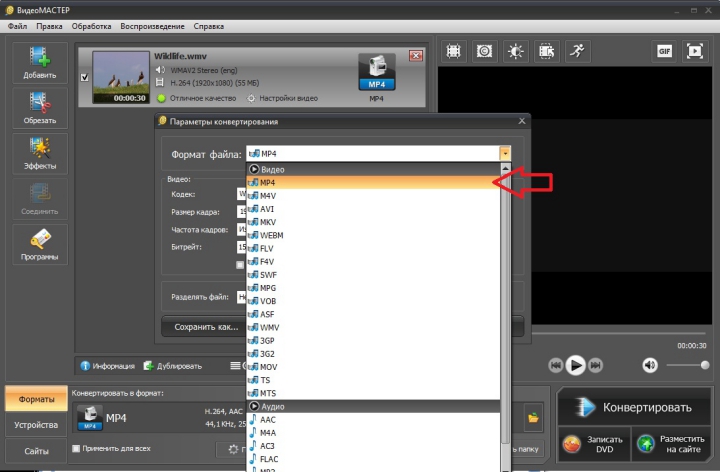Open the Справка menu
This screenshot has width=720, height=472.
208,26
